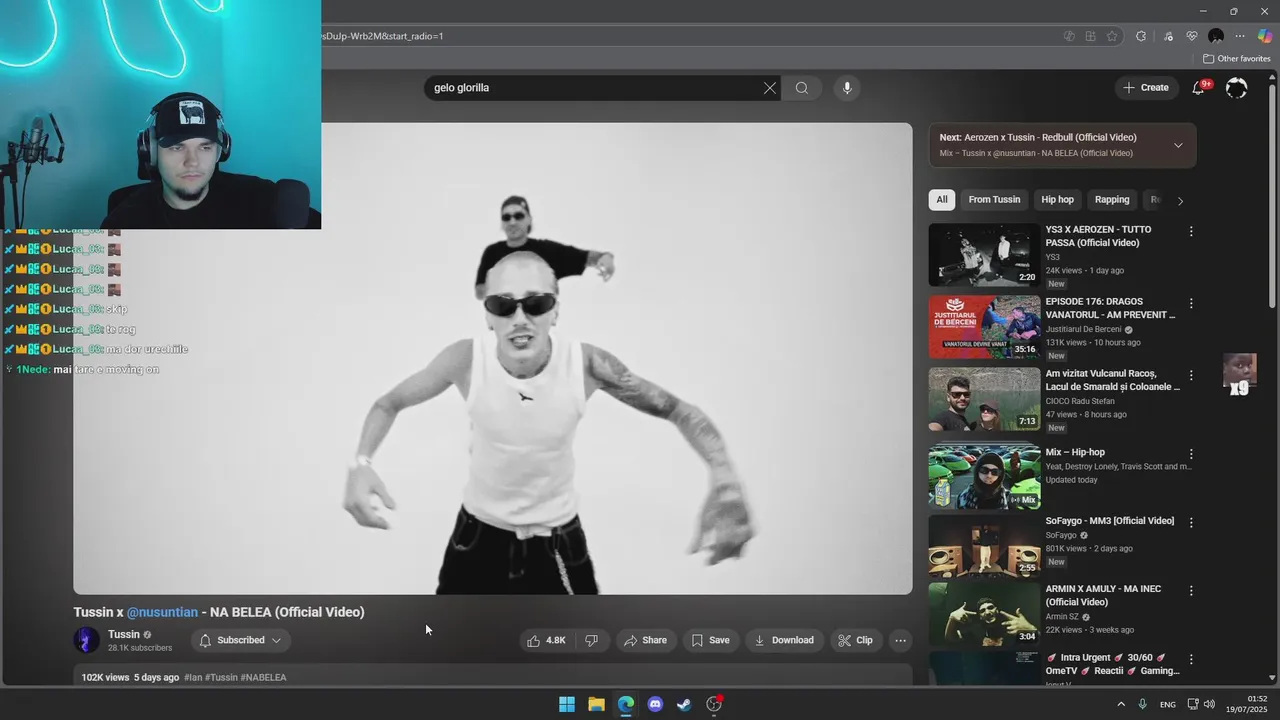Open YouTube notifications bell

pyautogui.click(x=1198, y=88)
